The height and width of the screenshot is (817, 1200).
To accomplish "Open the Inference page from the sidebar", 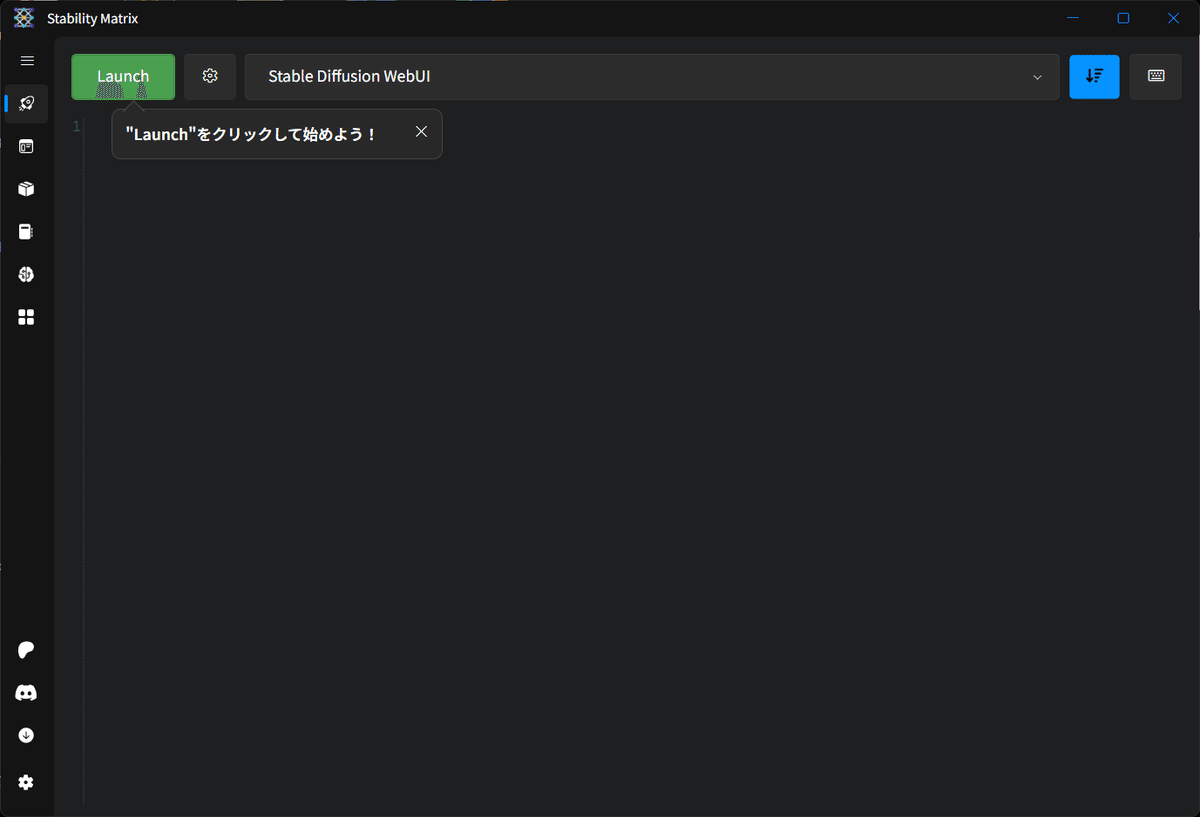I will (x=26, y=146).
